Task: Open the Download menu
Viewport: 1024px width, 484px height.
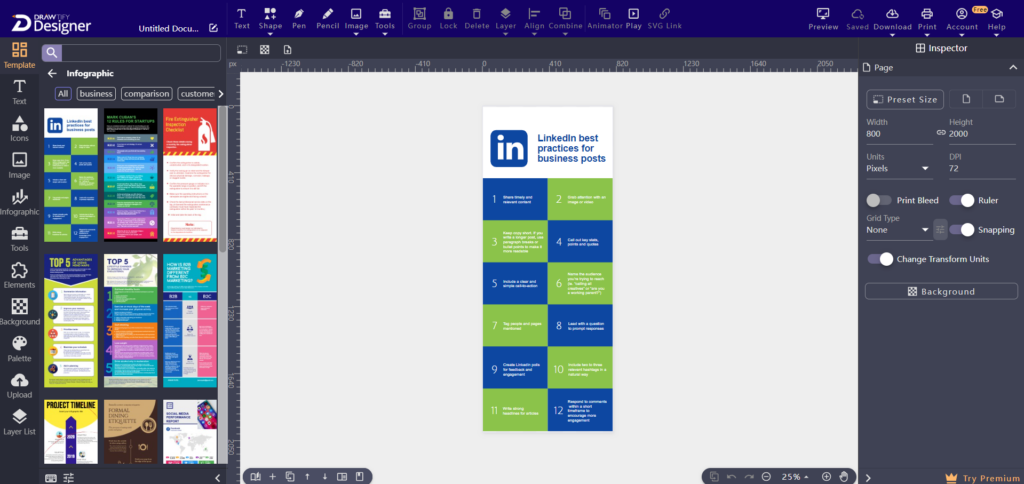Action: (892, 20)
